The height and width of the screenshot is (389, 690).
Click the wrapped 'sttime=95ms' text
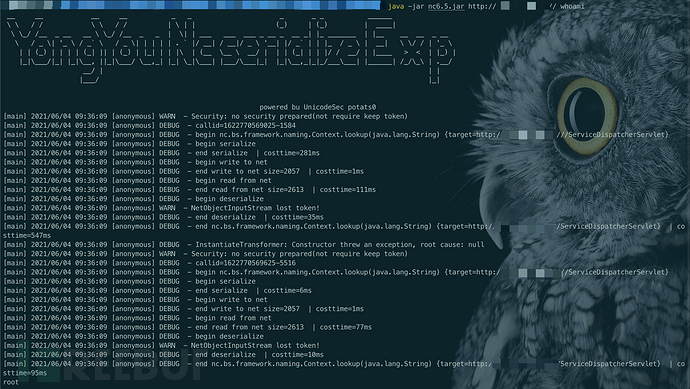click(25, 373)
